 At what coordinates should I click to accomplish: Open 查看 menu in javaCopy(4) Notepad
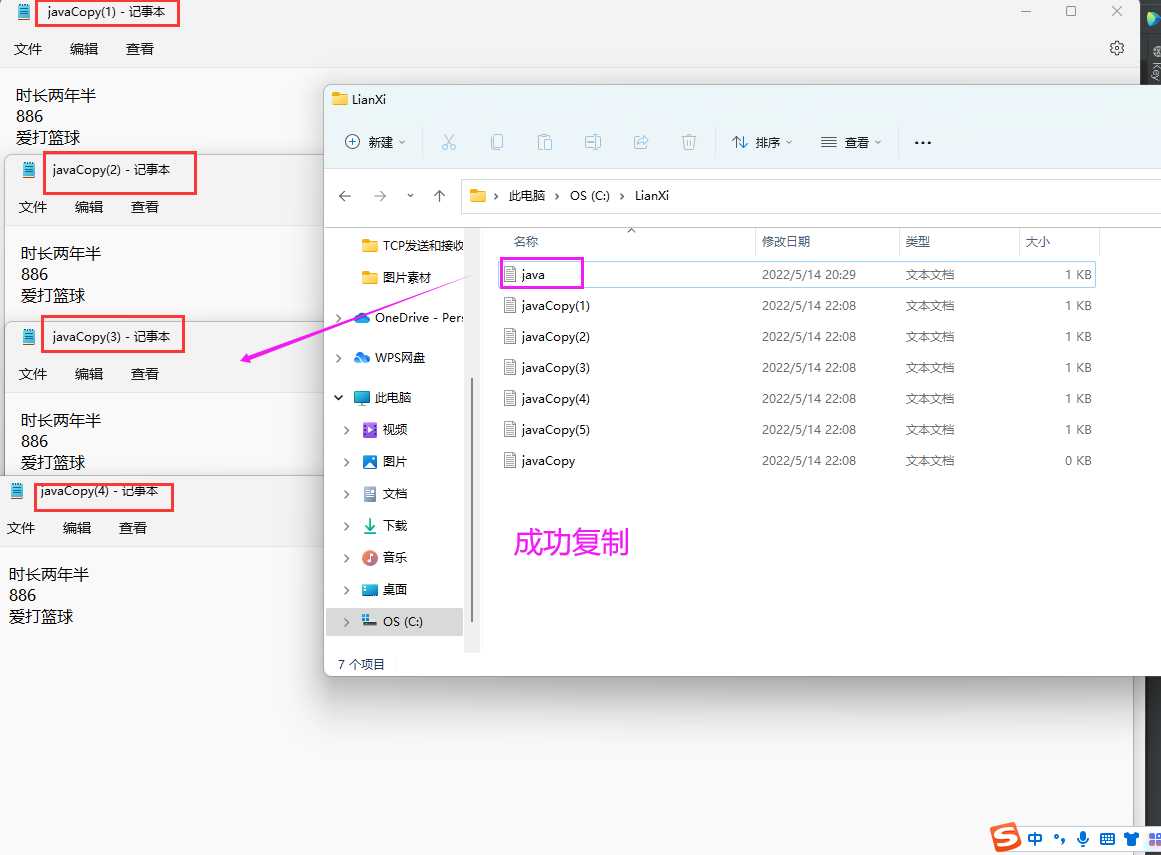pyautogui.click(x=133, y=528)
